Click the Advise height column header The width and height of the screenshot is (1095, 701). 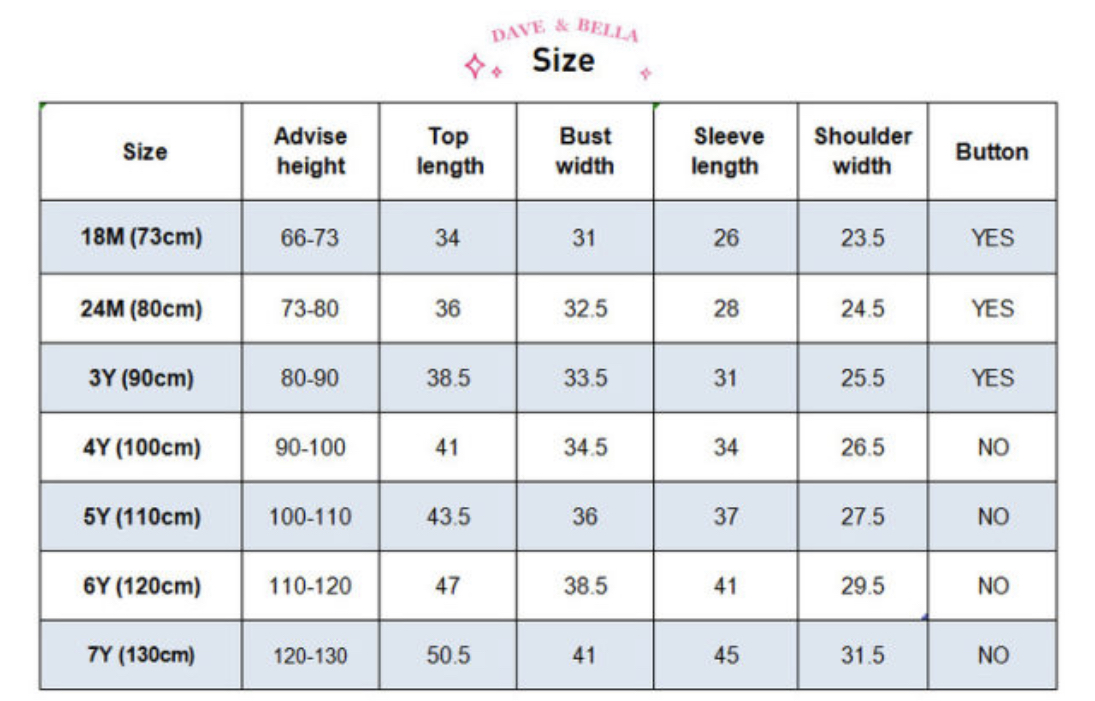311,152
